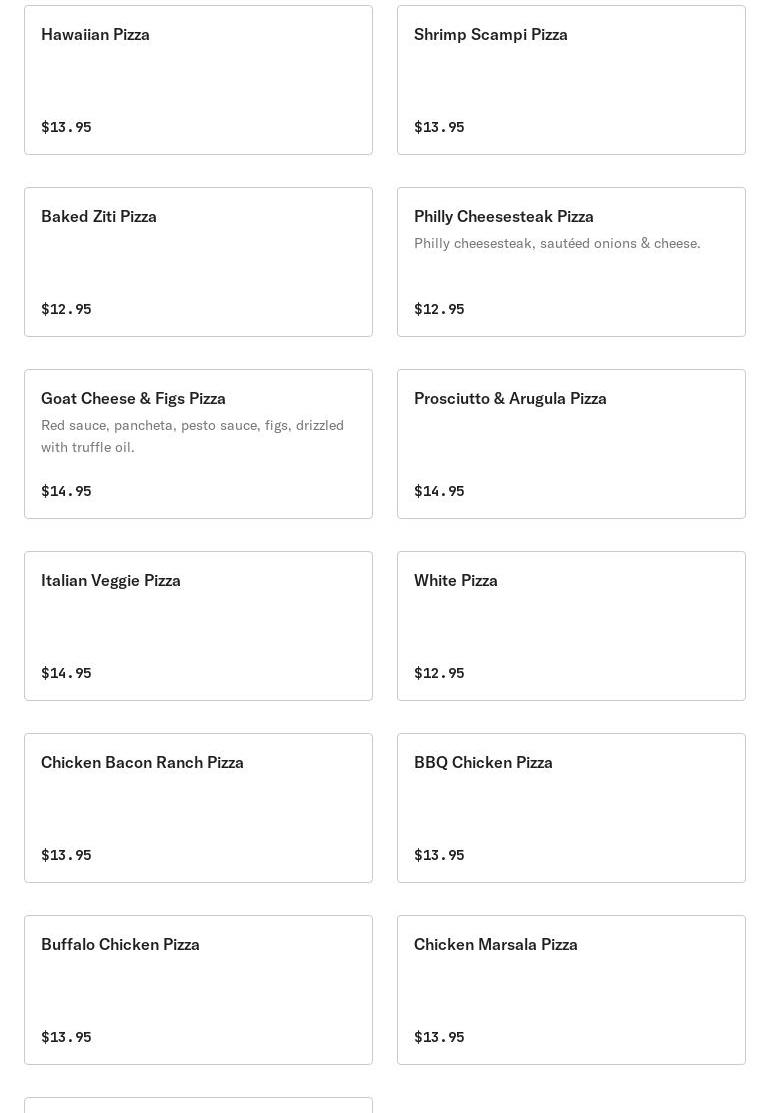Click the $13.95 price under Hawaiian Pizza

(x=66, y=127)
